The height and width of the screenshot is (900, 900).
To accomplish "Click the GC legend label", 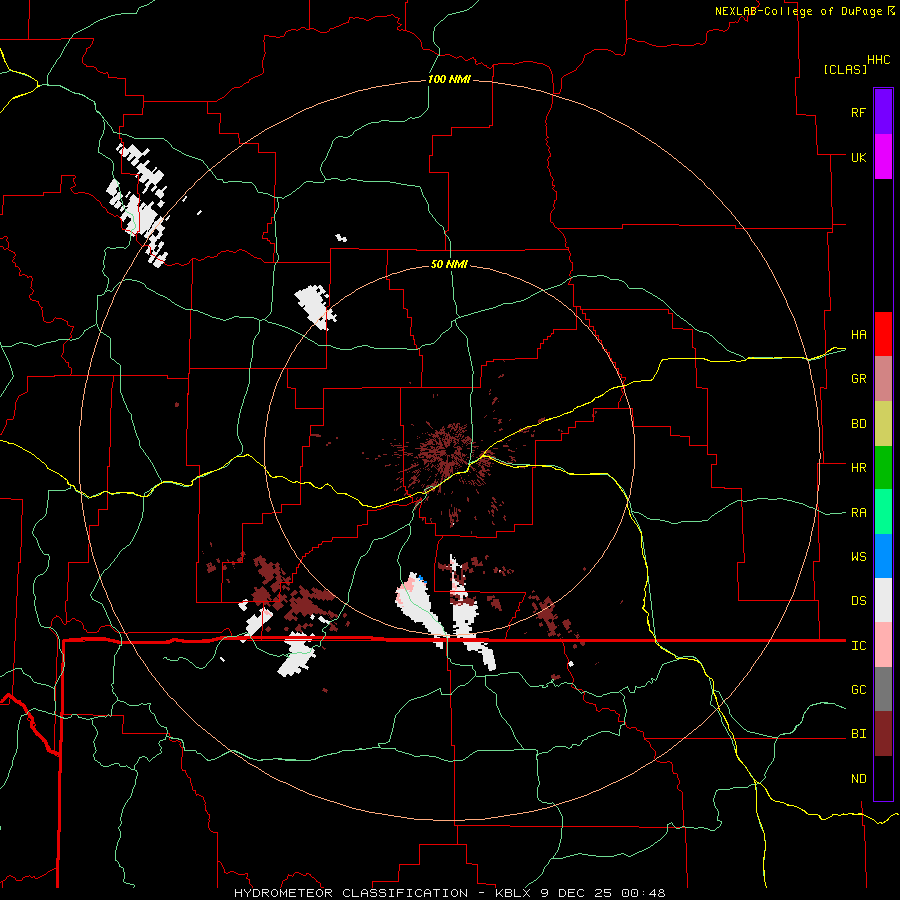I will click(858, 690).
